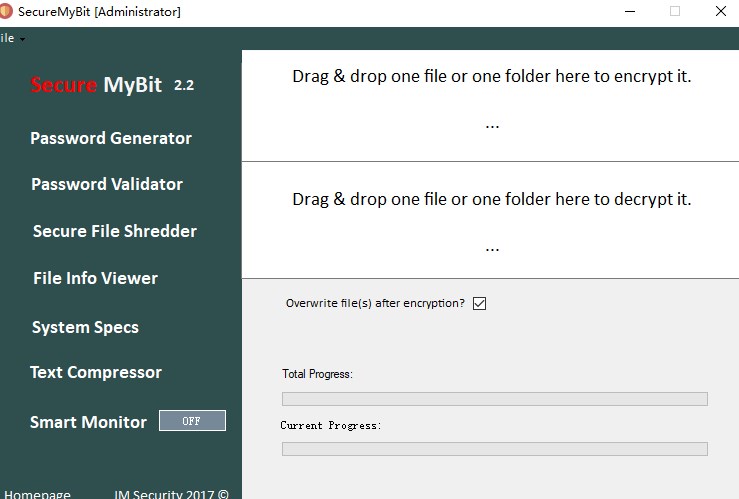This screenshot has width=739, height=499.
Task: Click the JM Security 2017 copyright text
Action: [171, 493]
